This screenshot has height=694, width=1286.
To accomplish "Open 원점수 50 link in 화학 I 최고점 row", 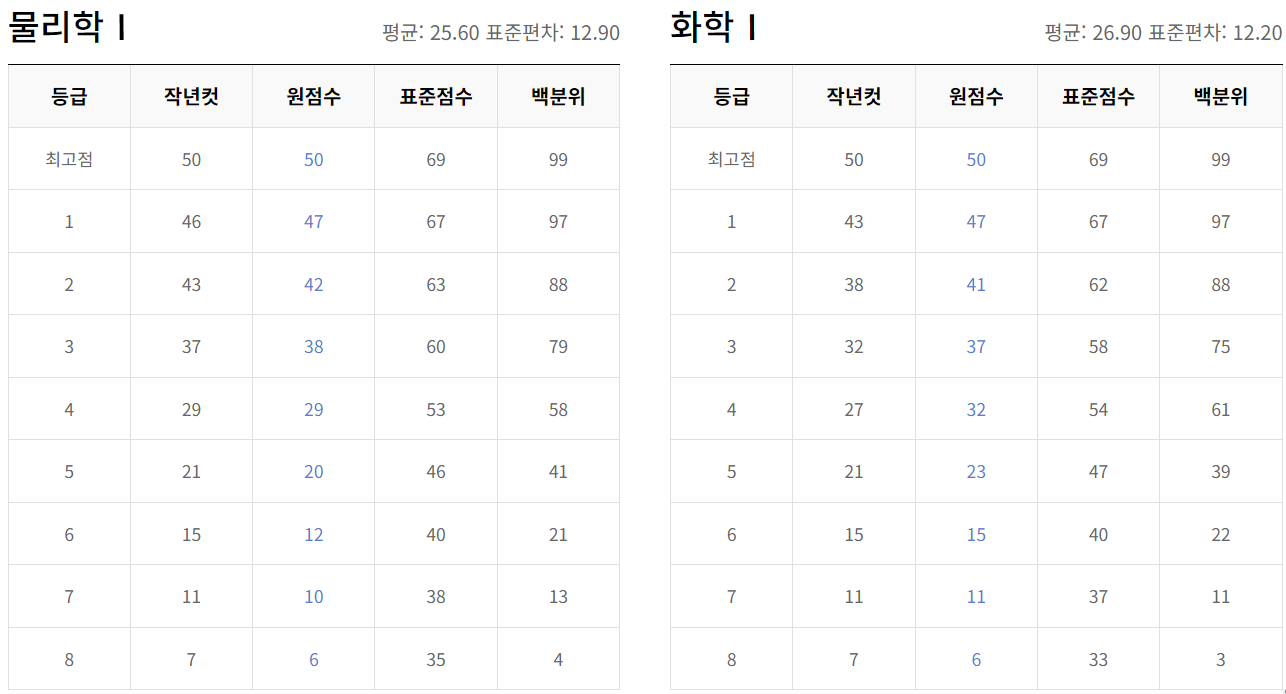I will (976, 160).
